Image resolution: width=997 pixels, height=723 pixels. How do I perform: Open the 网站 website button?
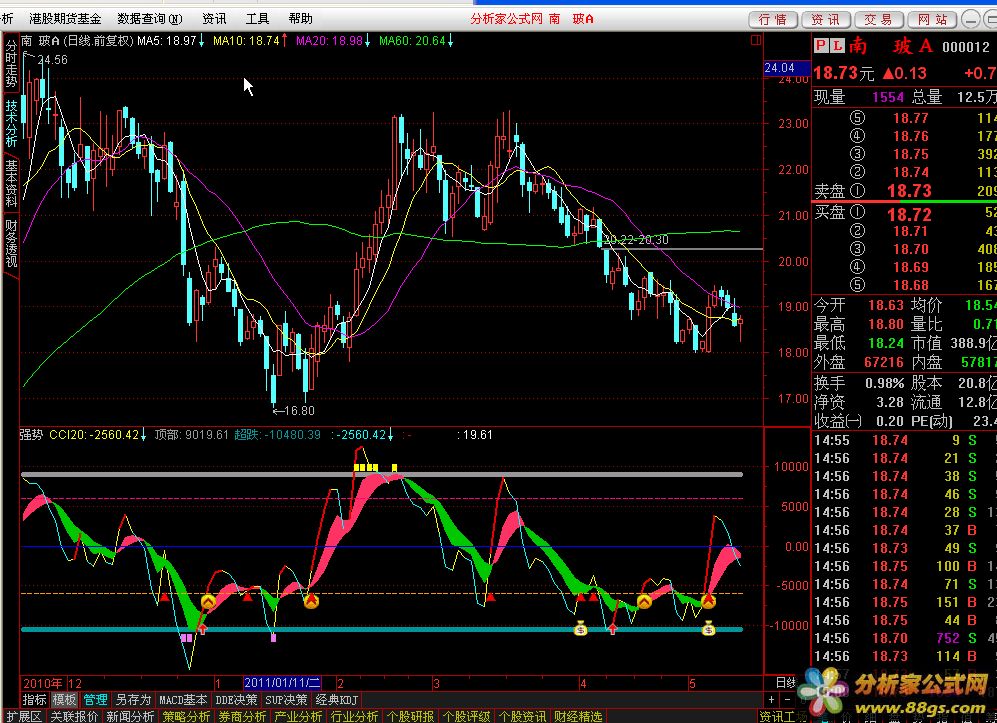pyautogui.click(x=932, y=20)
